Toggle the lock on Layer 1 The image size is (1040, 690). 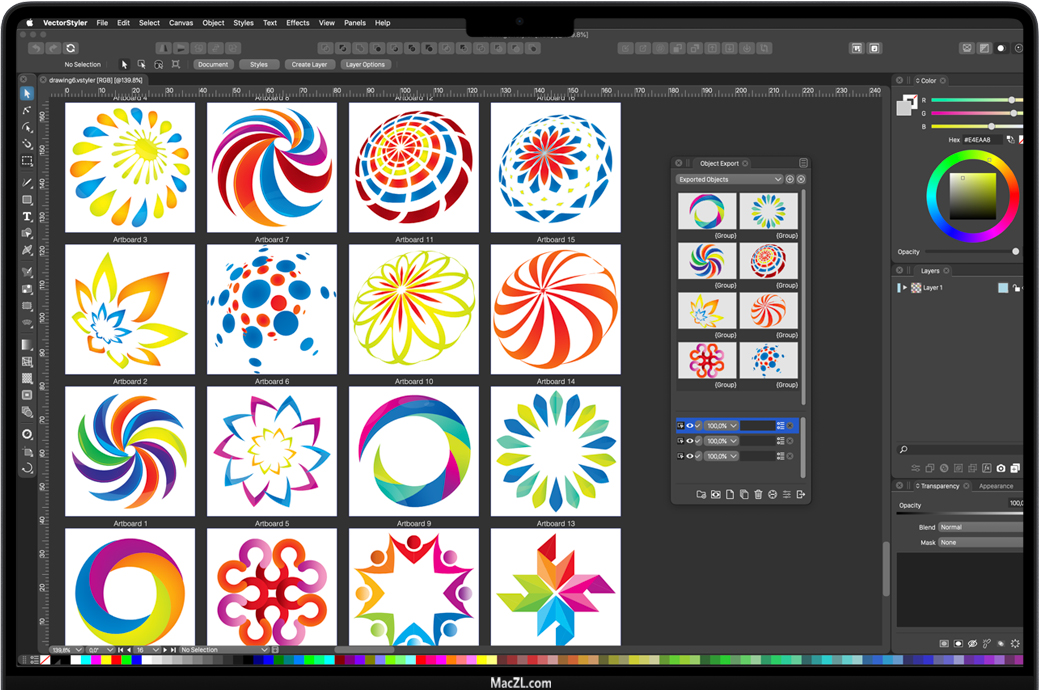coord(1016,288)
